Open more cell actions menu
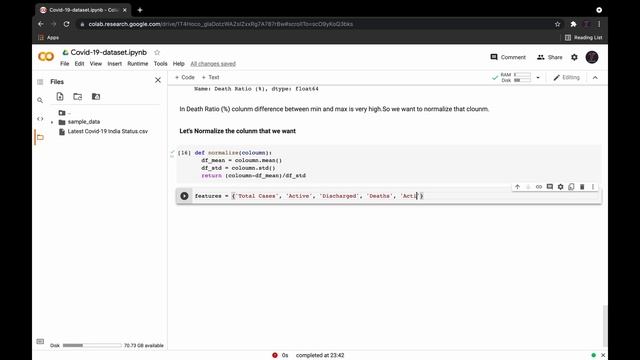 point(593,187)
